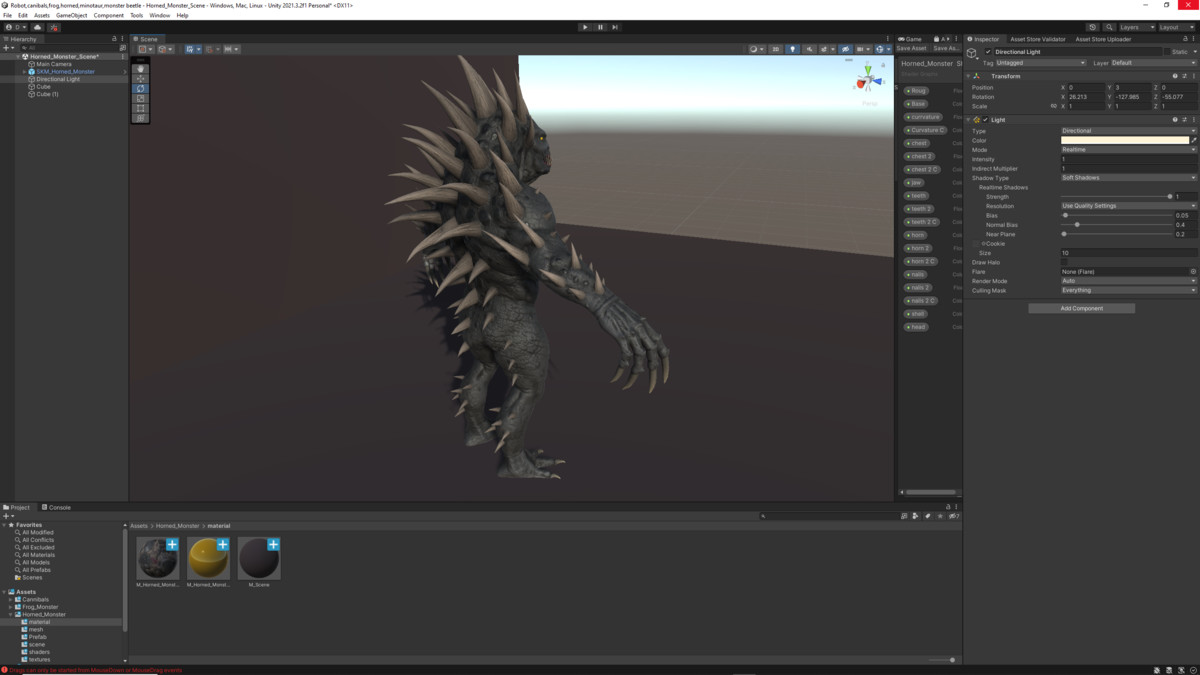1200x675 pixels.
Task: Select the Hand view tool
Action: click(141, 69)
